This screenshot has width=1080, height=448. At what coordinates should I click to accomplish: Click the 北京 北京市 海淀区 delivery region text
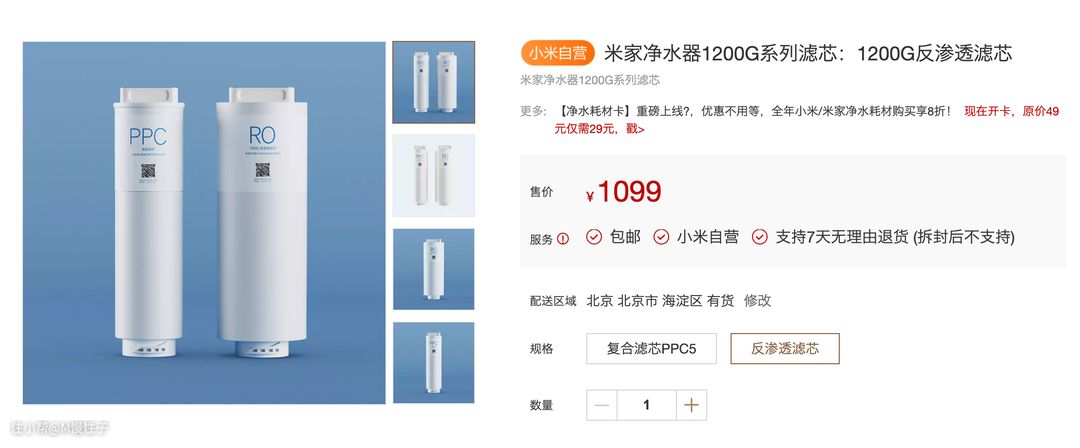click(645, 301)
